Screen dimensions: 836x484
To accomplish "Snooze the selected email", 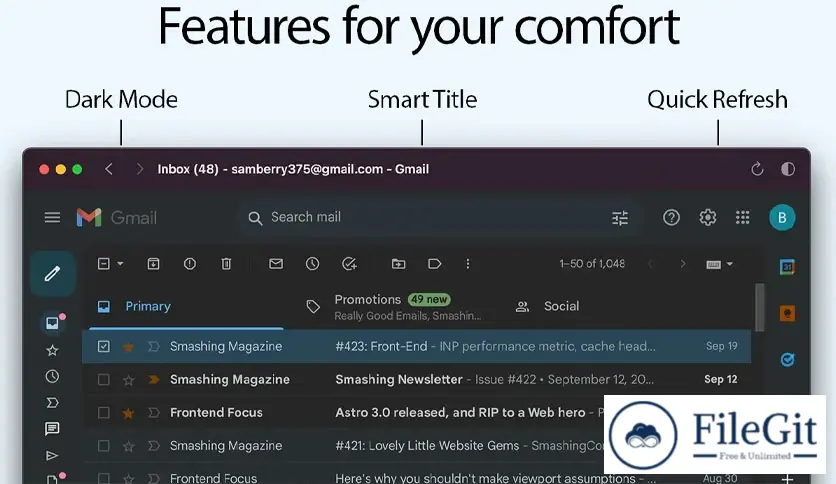I will 312,264.
